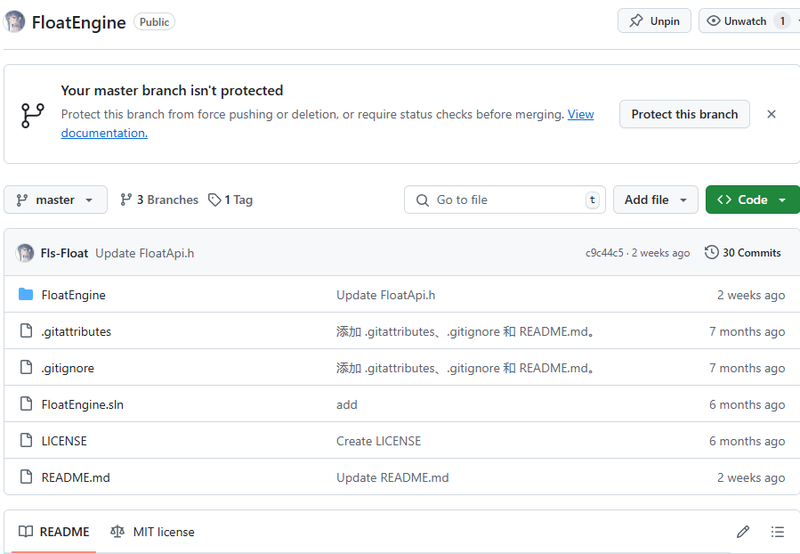800x554 pixels.
Task: Open the README.md file
Action: coord(76,477)
